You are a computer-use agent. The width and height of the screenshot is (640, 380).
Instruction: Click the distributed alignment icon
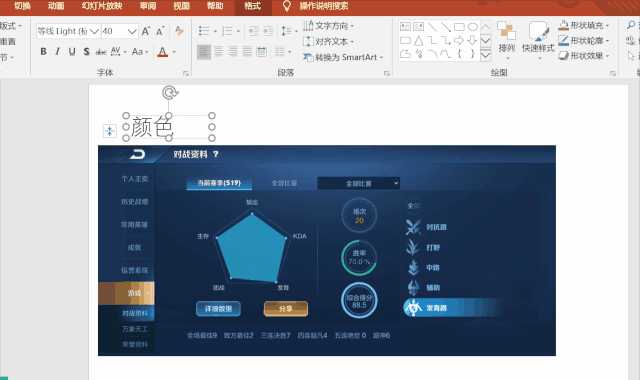coord(261,52)
